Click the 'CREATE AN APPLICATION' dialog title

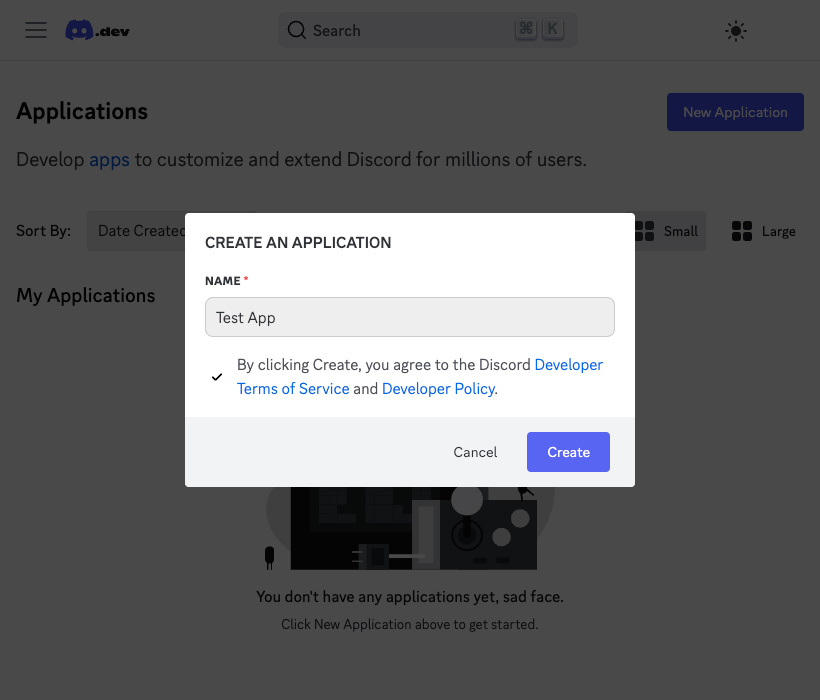pos(298,243)
